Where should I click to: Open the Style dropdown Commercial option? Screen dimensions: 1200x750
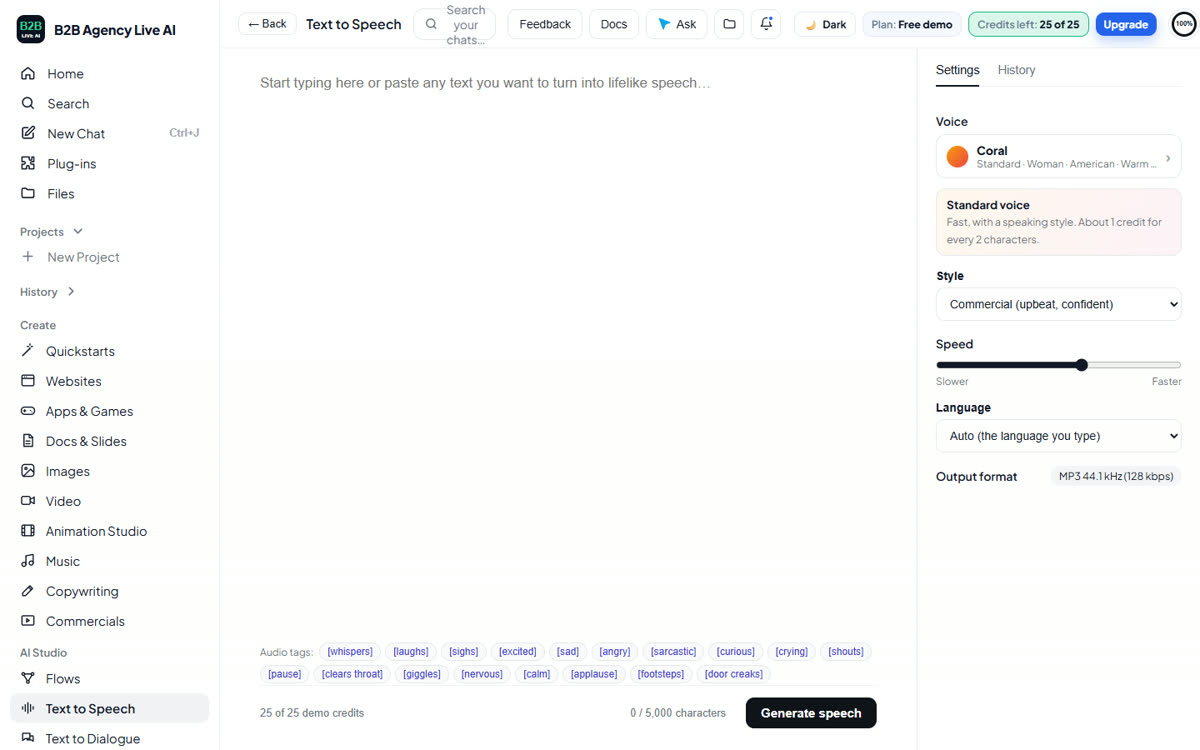(x=1058, y=304)
